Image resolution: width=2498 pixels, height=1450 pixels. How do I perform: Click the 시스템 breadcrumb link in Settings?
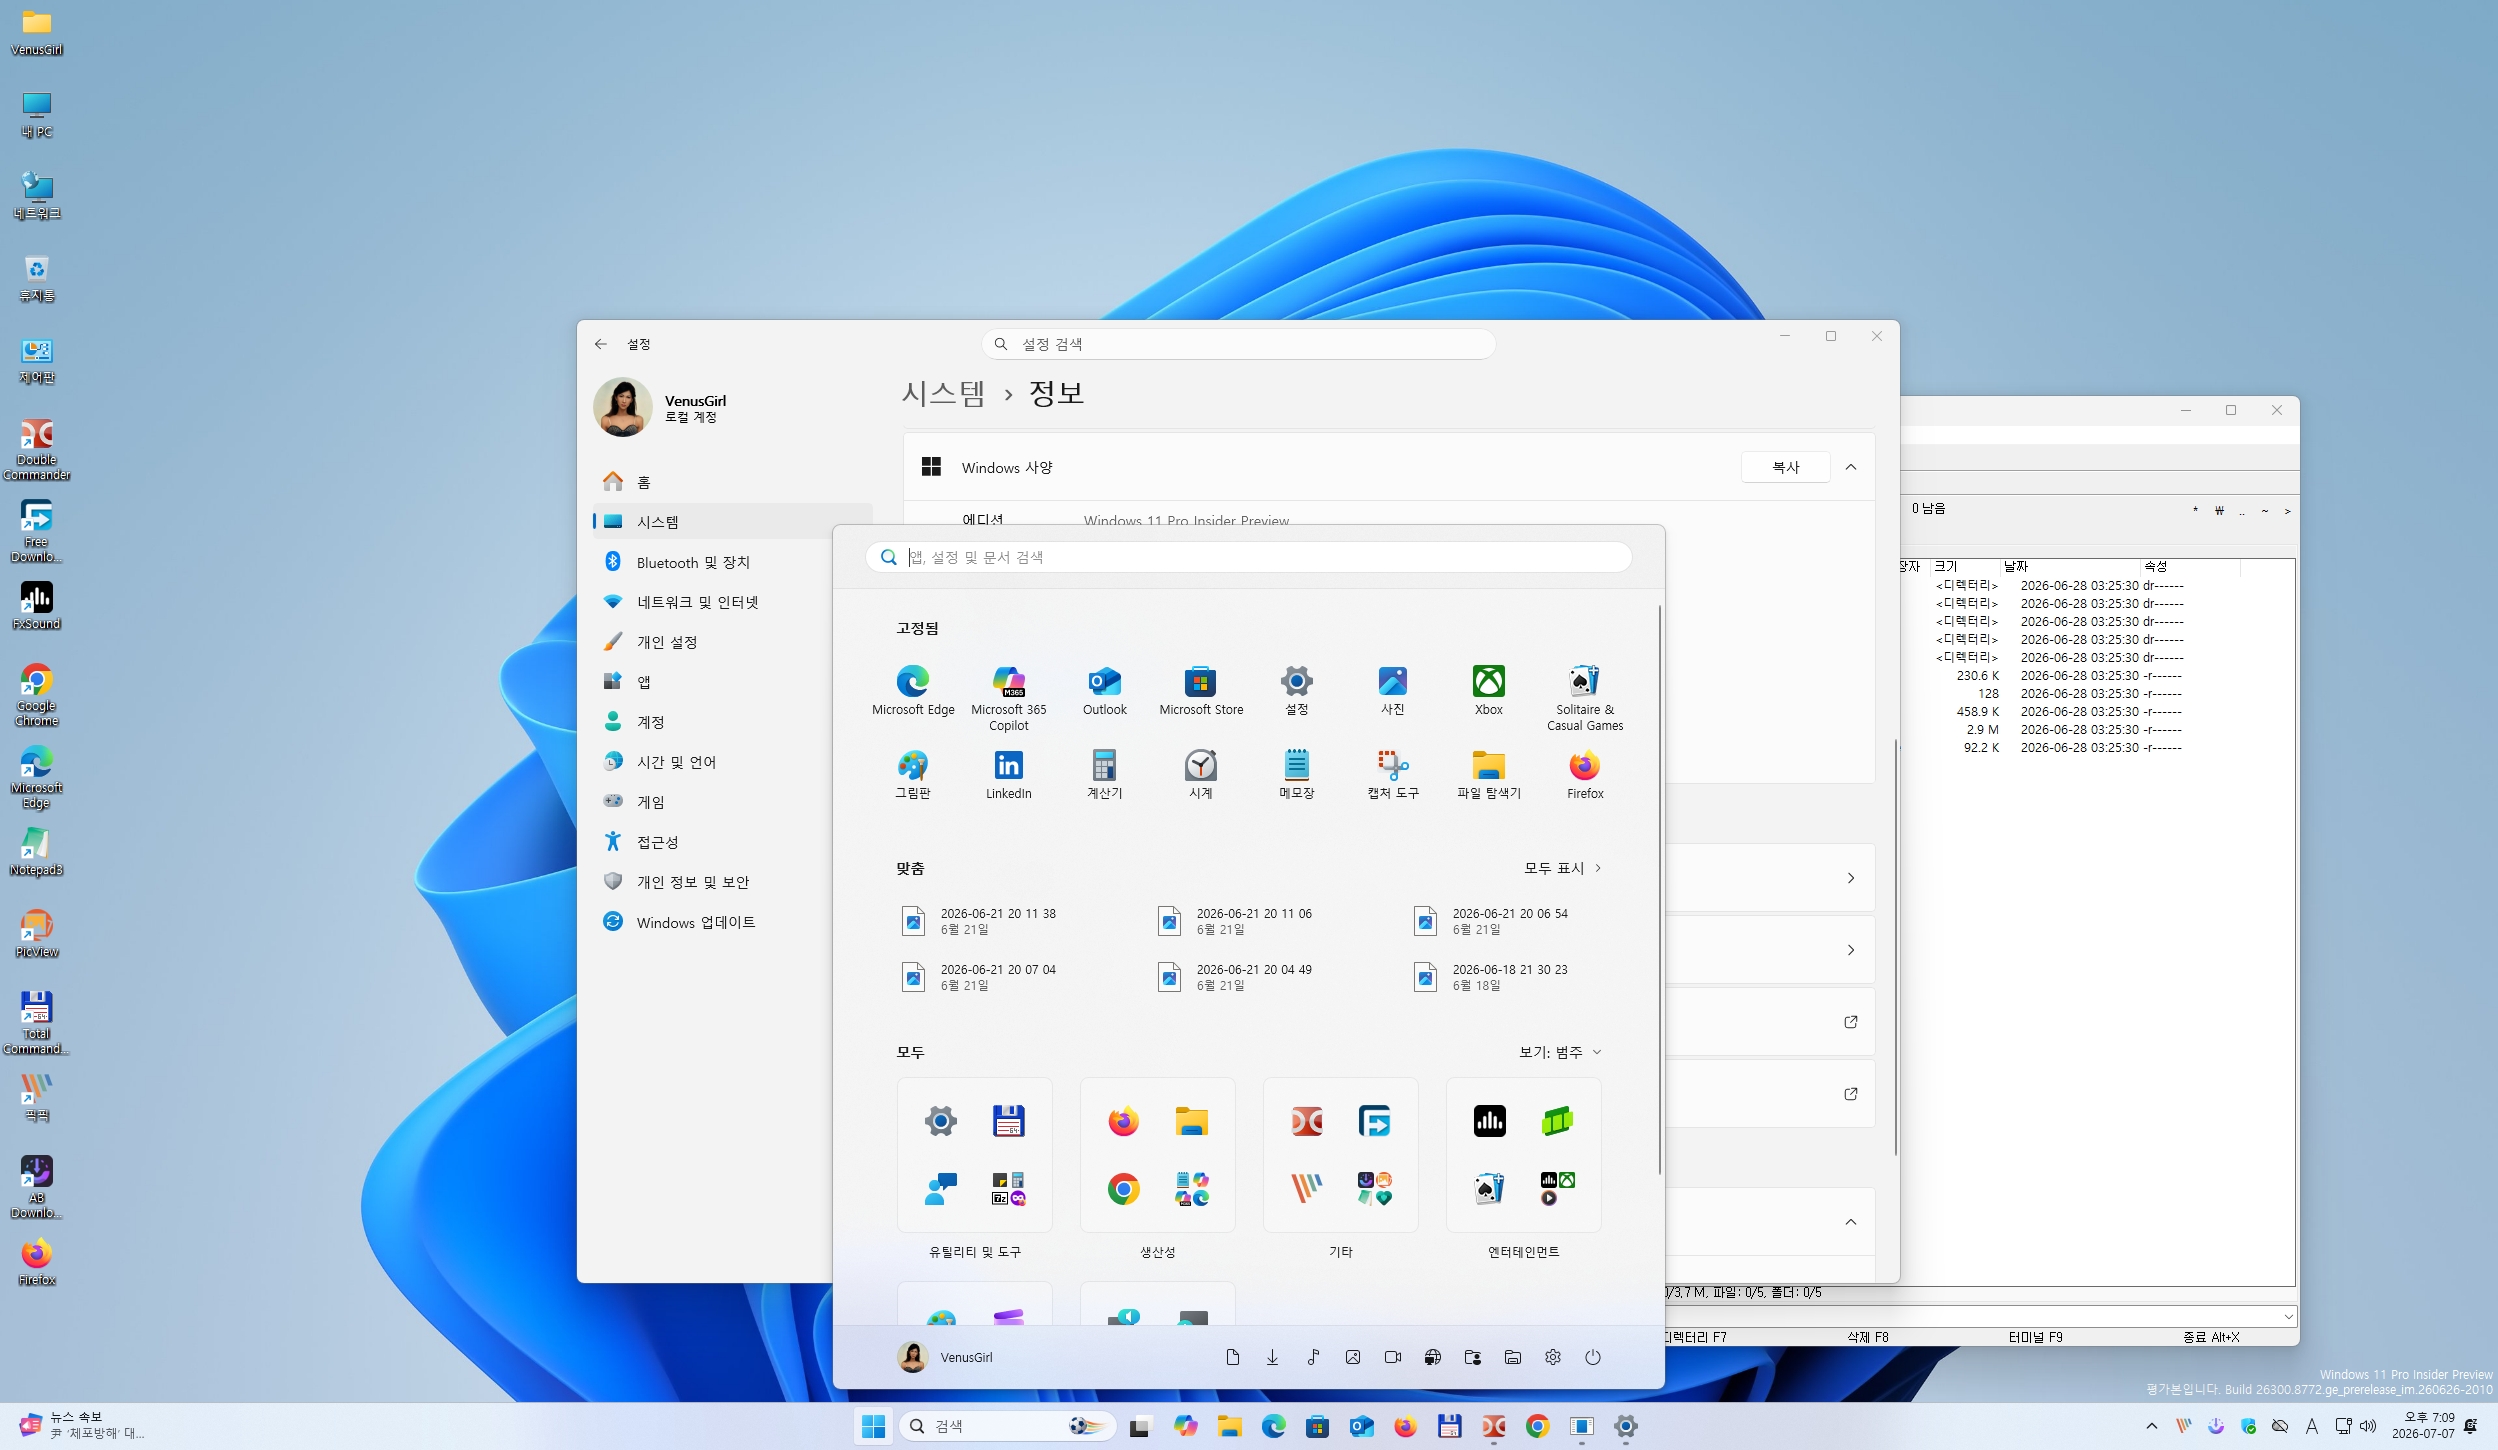[x=943, y=393]
